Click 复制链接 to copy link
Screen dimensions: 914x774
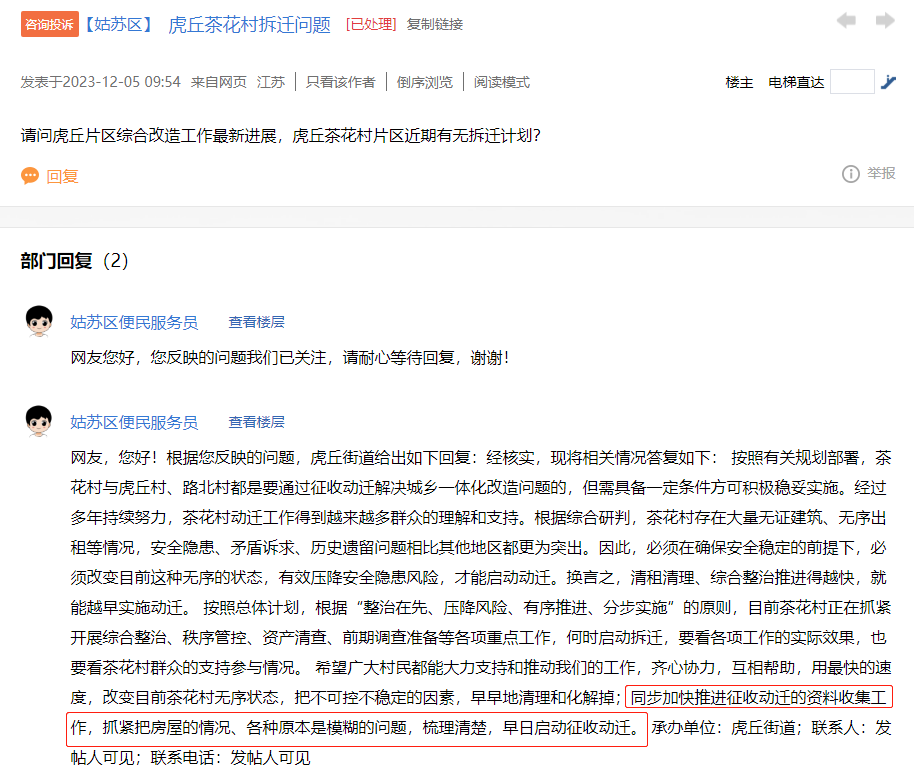pos(435,24)
